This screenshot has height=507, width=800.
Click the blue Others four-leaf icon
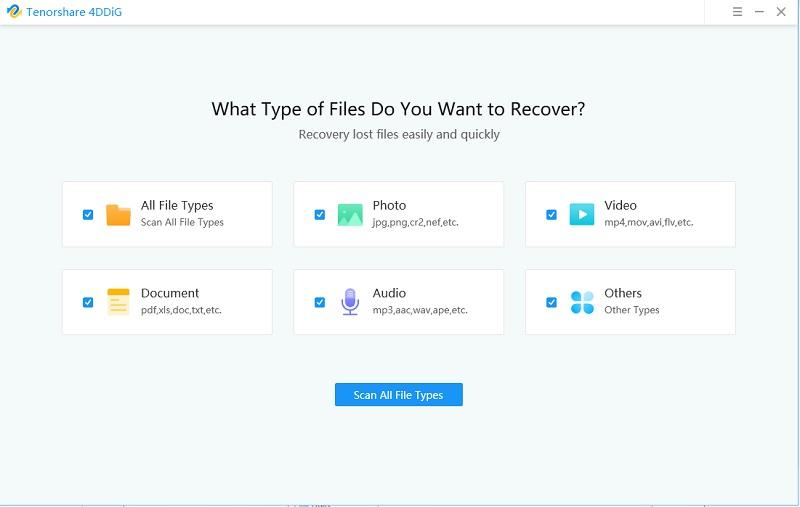582,302
